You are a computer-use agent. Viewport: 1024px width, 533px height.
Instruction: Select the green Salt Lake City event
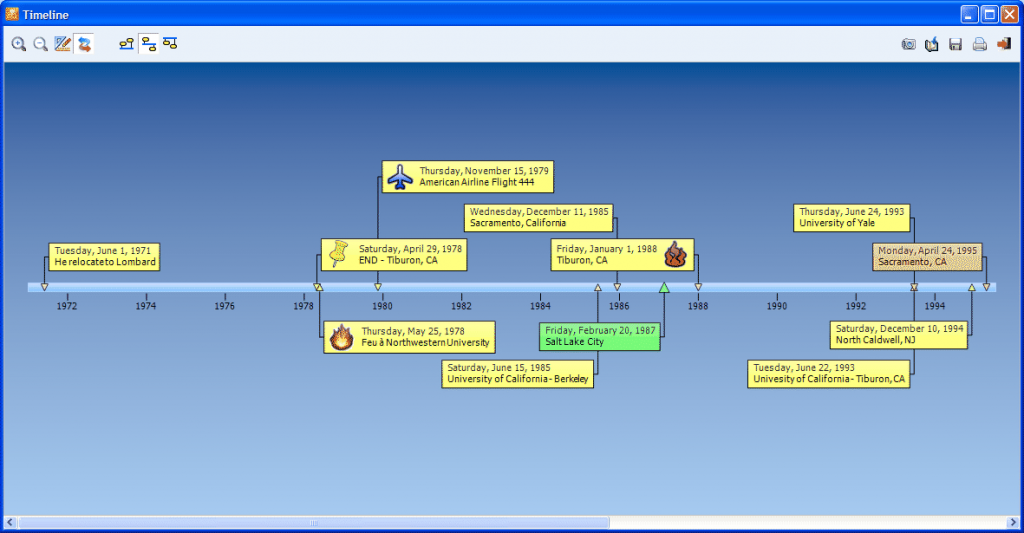[x=599, y=336]
